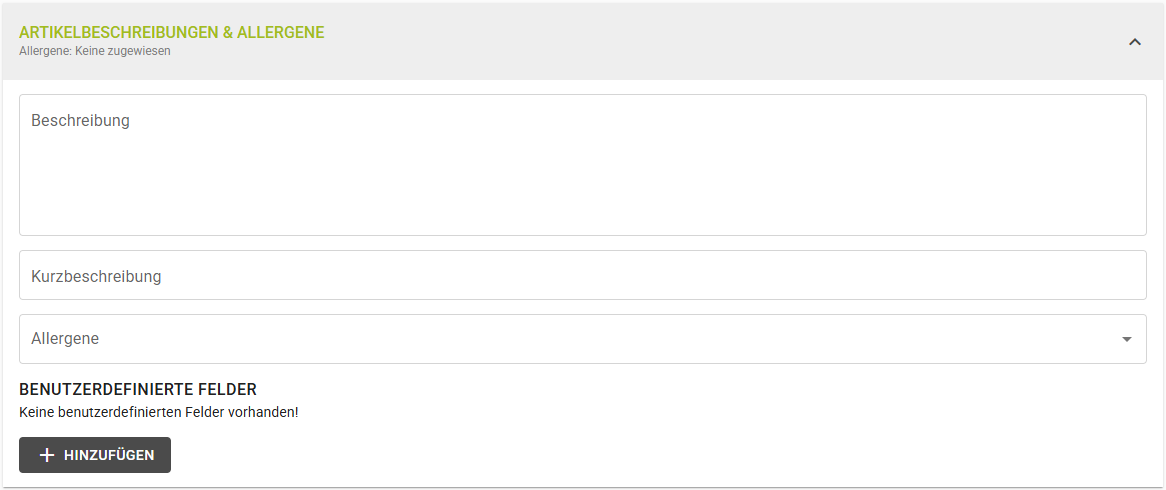Toggle the gray section header bar

tap(700, 42)
